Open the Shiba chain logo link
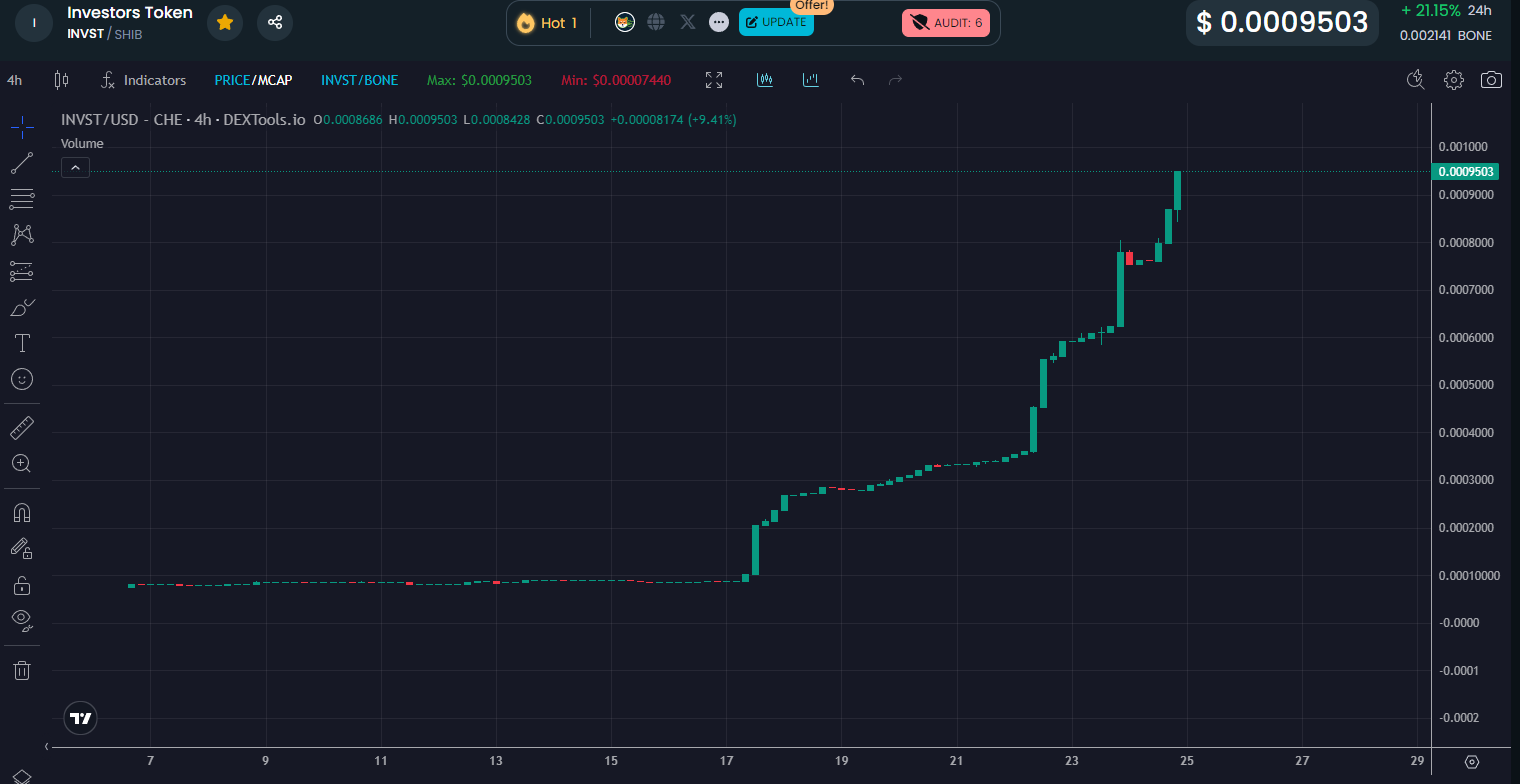This screenshot has height=784, width=1520. click(x=625, y=22)
